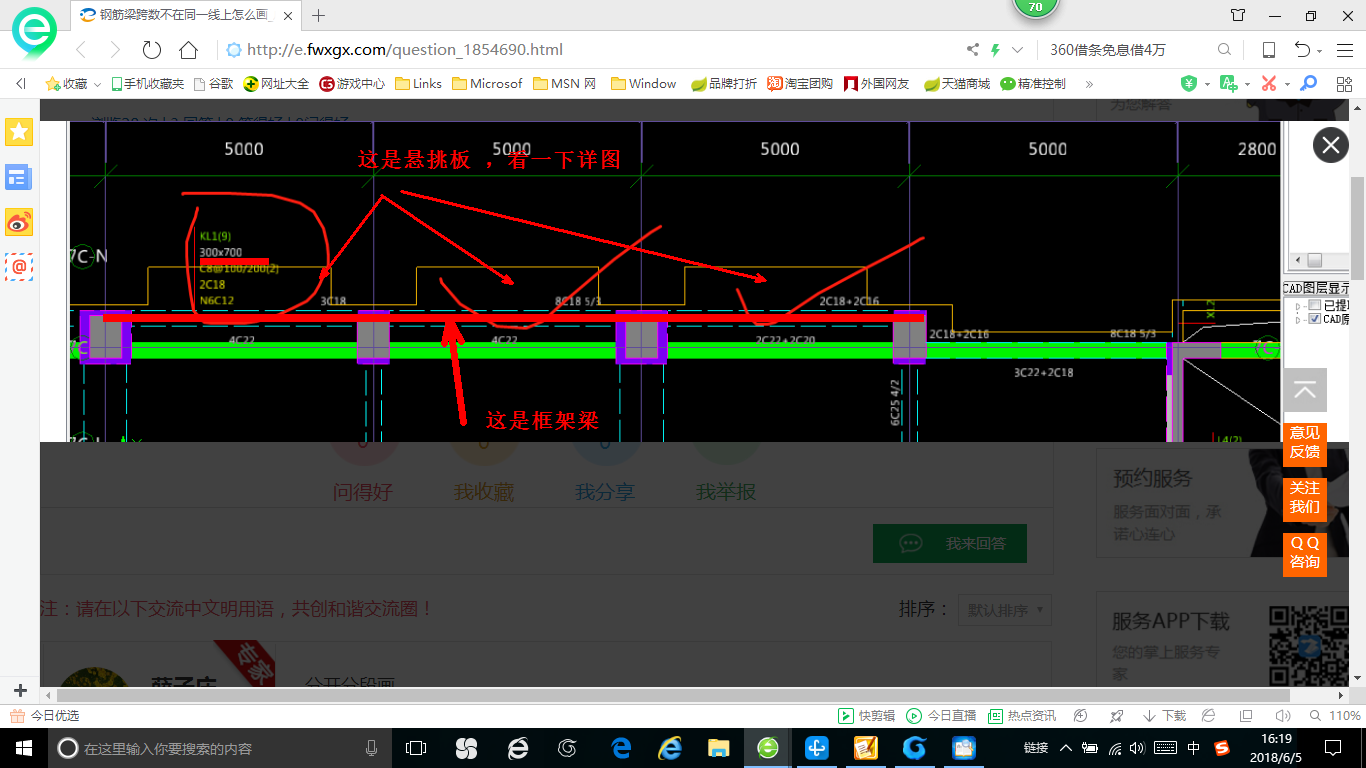The height and width of the screenshot is (768, 1366).
Task: Open the 网址大全 bookmark
Action: 276,84
